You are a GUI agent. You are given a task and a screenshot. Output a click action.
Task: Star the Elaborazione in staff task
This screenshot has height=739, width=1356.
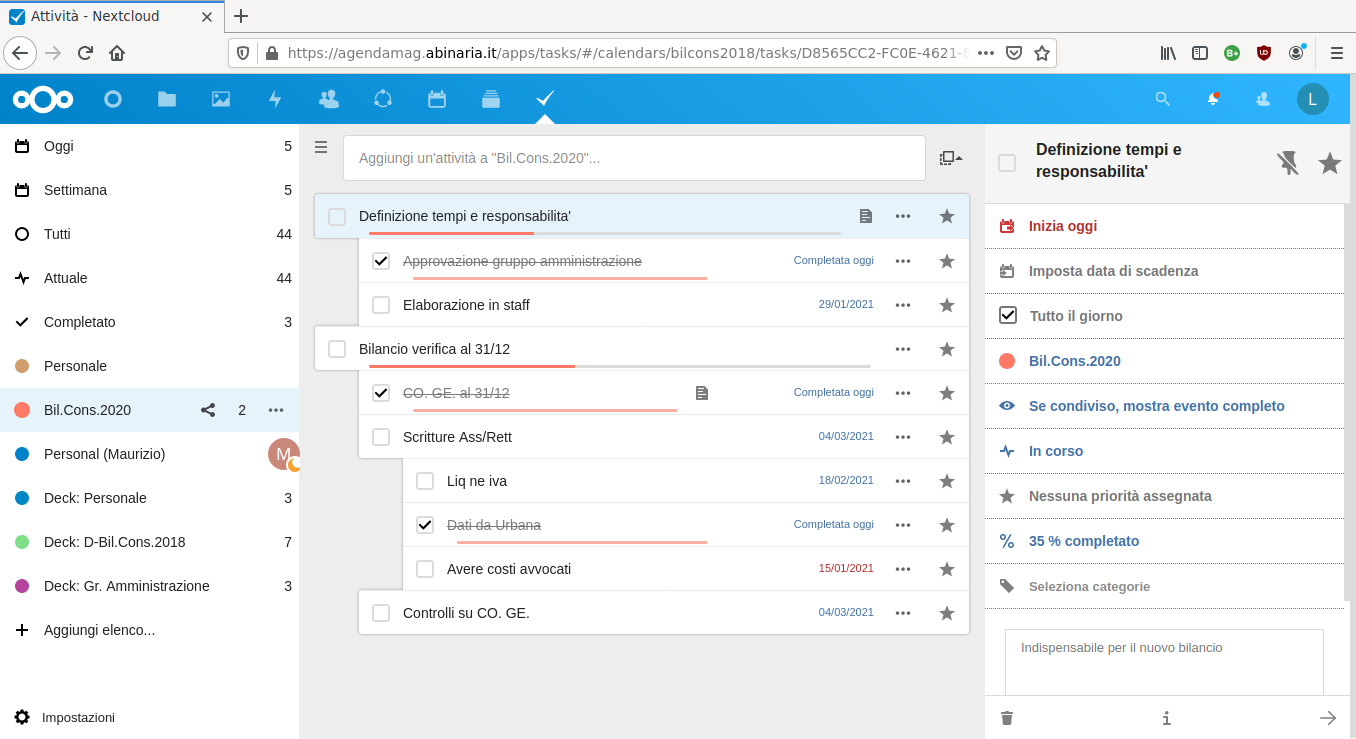(947, 305)
